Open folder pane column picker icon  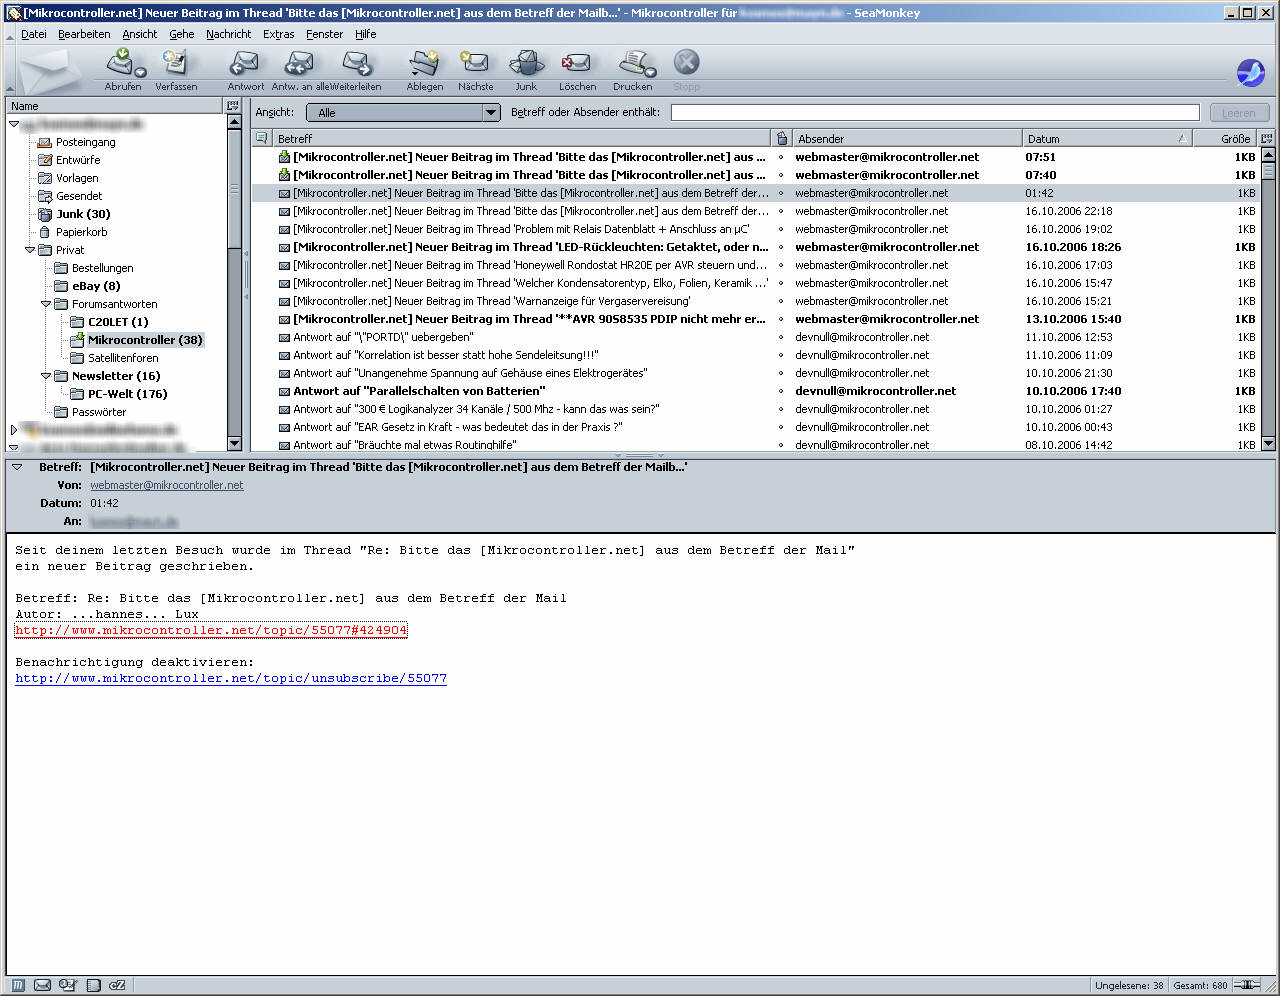coord(233,106)
